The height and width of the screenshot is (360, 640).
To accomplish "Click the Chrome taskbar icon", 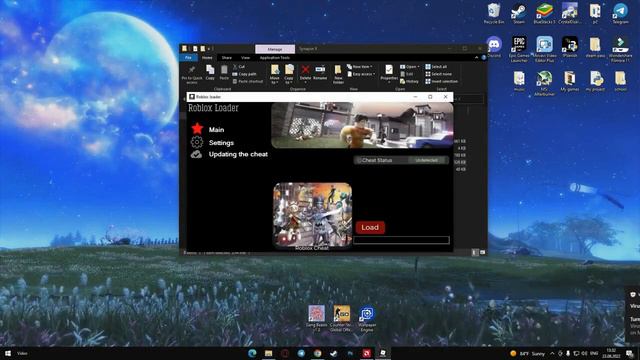I will [x=318, y=353].
